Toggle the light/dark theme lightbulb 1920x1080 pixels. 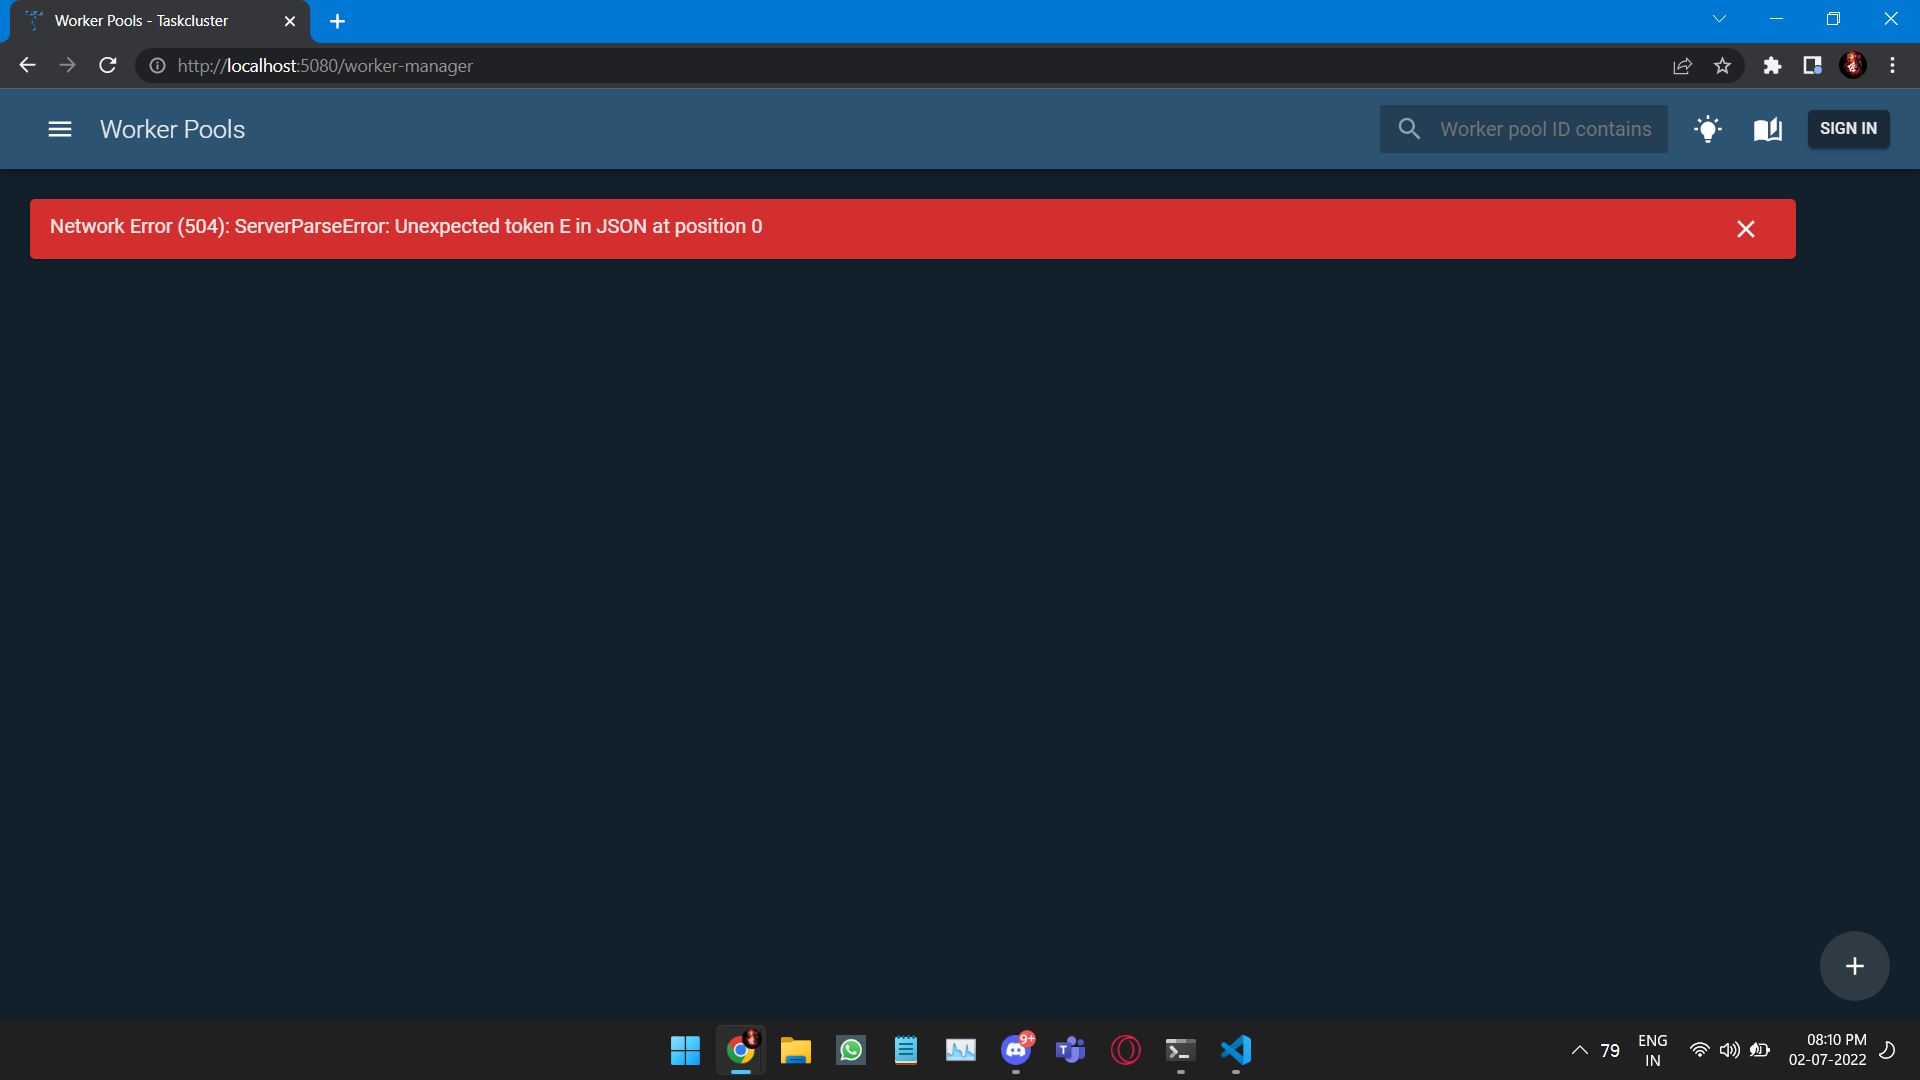click(x=1708, y=129)
